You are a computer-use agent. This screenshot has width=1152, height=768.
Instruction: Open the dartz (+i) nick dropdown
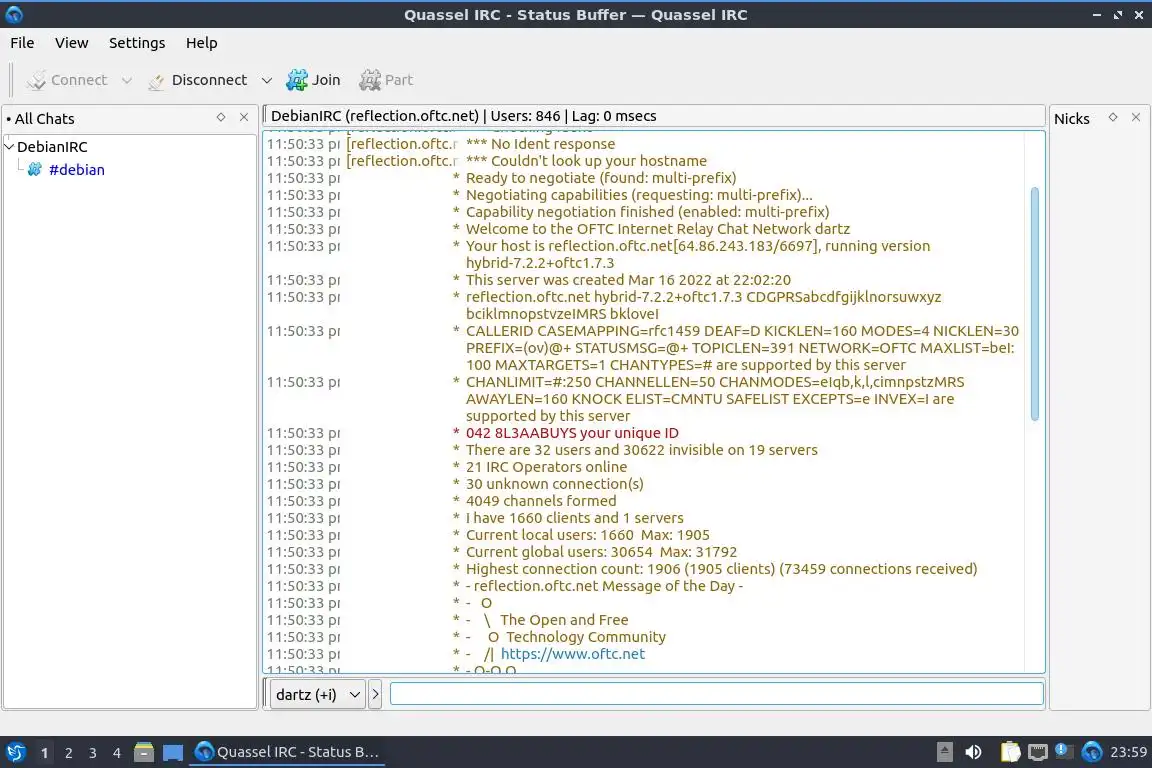tap(317, 695)
